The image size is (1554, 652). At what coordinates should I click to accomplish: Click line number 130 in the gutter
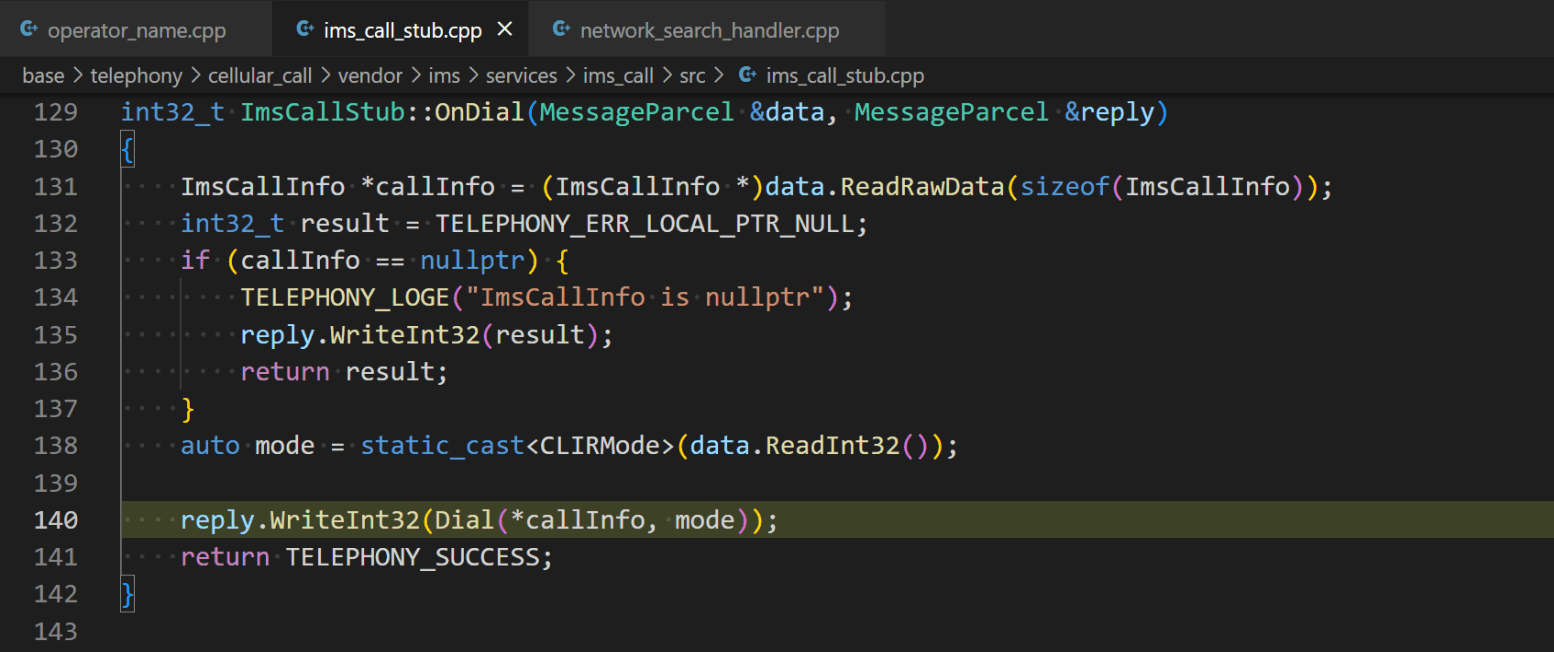56,149
